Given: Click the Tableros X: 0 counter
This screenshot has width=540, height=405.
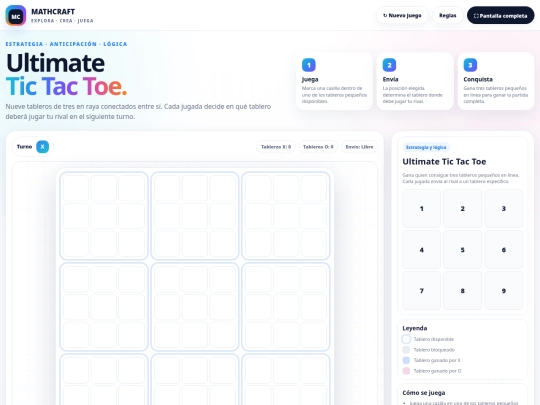Looking at the screenshot, I should pyautogui.click(x=276, y=147).
